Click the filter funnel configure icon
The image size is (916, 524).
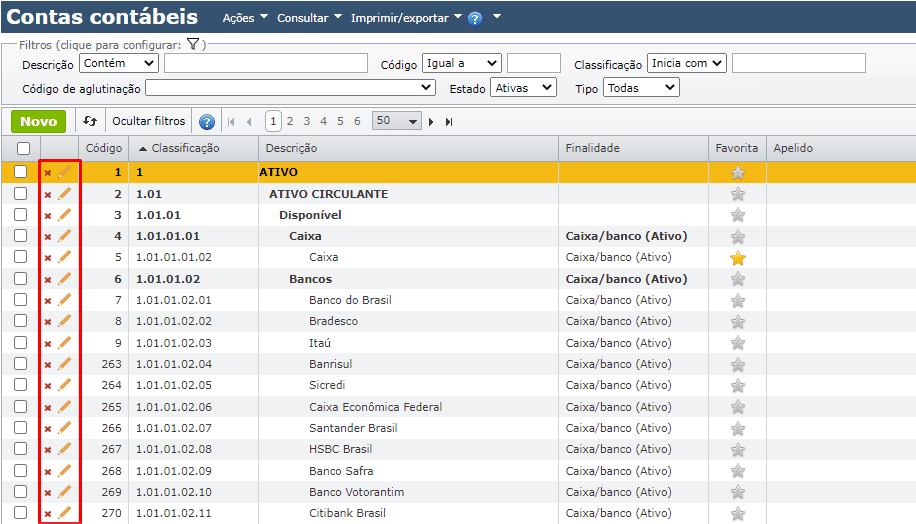194,44
